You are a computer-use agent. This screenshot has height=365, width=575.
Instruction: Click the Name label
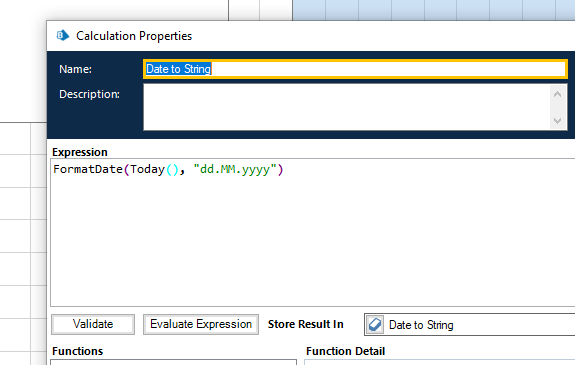76,69
